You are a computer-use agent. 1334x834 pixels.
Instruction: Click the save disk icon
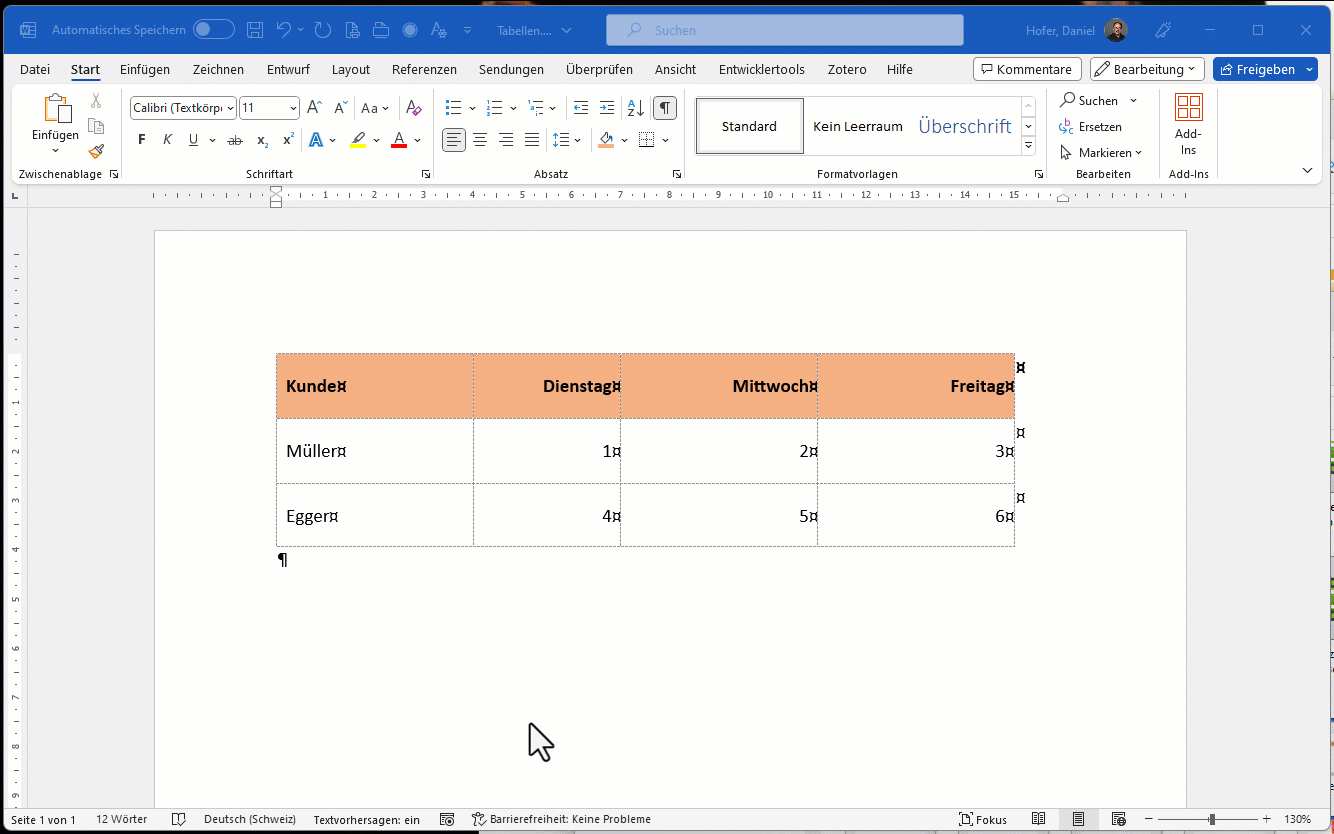[255, 30]
